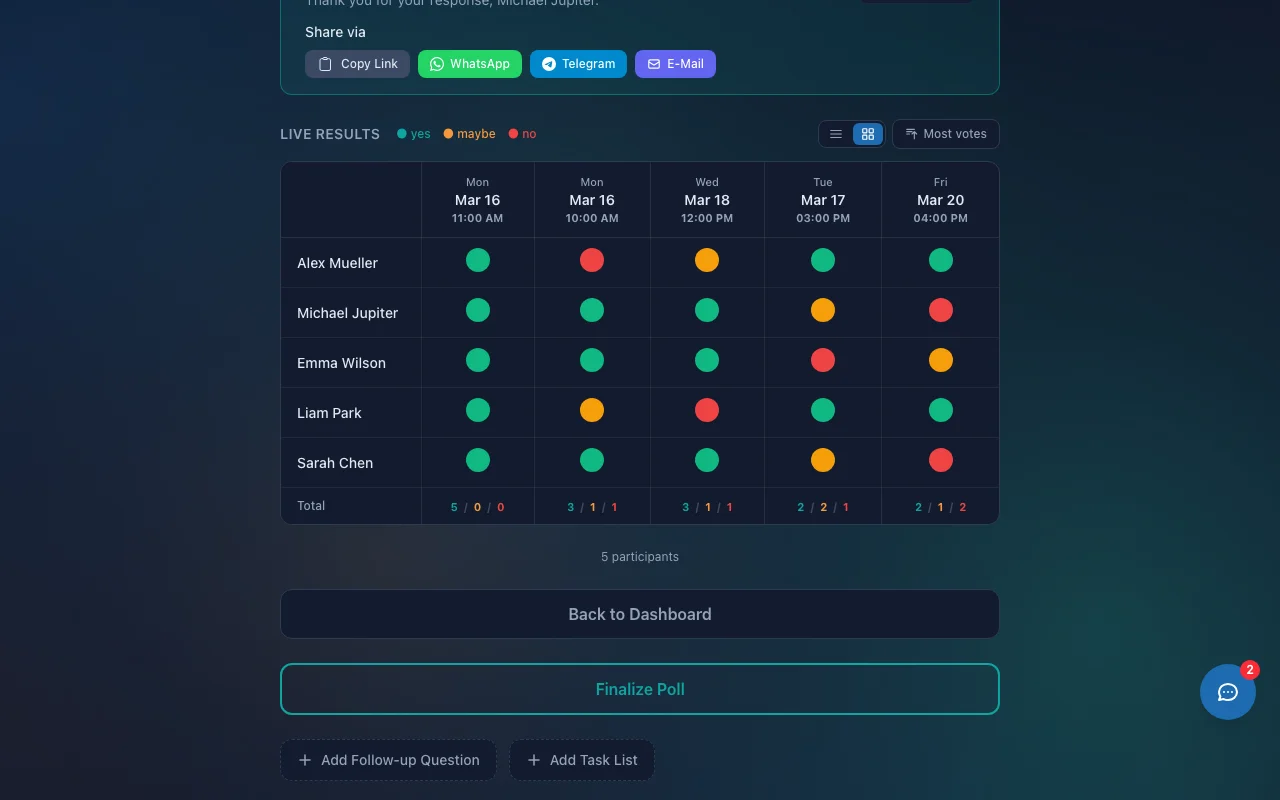Click the 'no' legend entry

pos(523,134)
